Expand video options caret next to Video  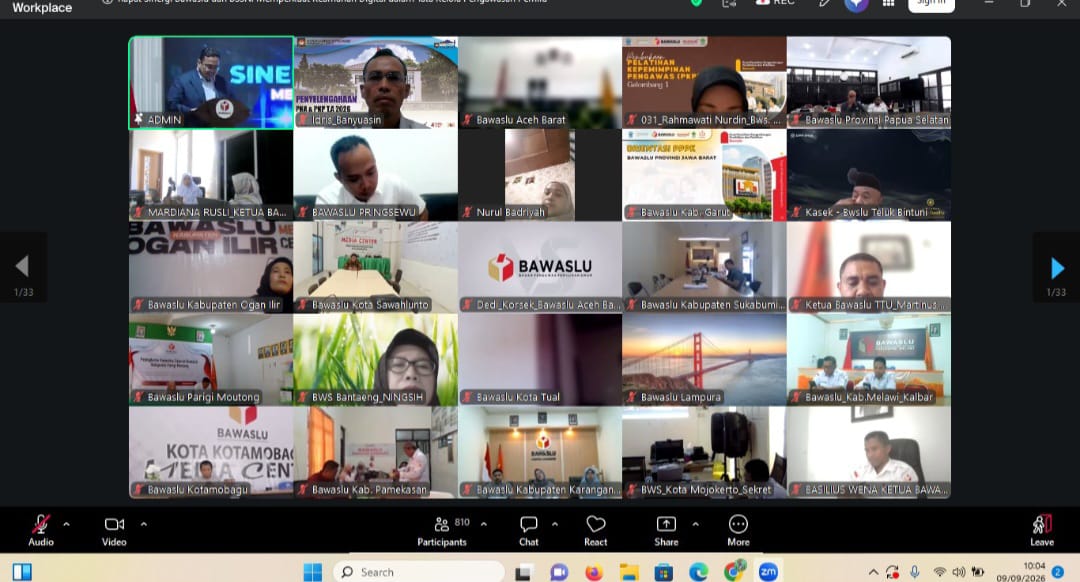143,524
